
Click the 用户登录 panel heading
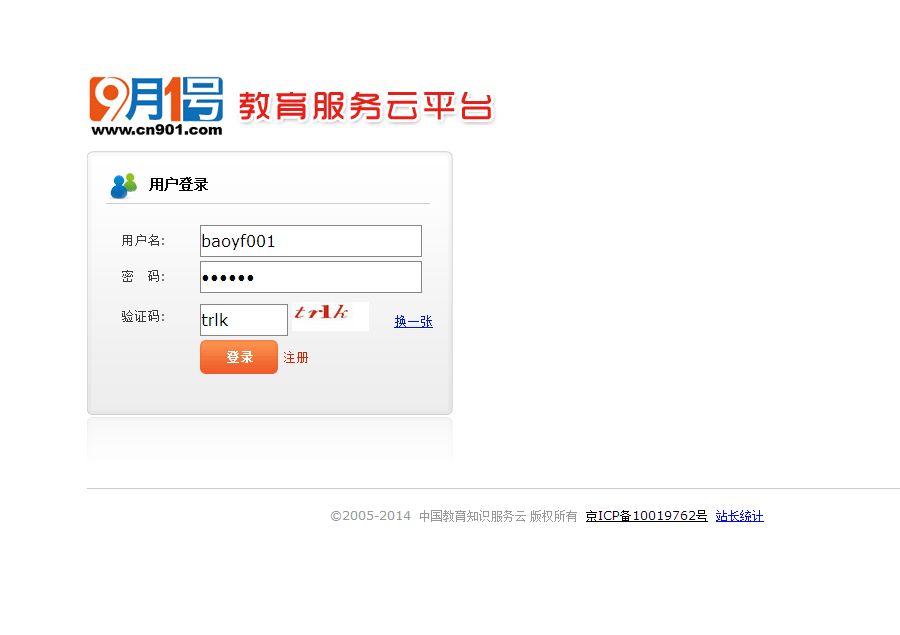(x=178, y=185)
